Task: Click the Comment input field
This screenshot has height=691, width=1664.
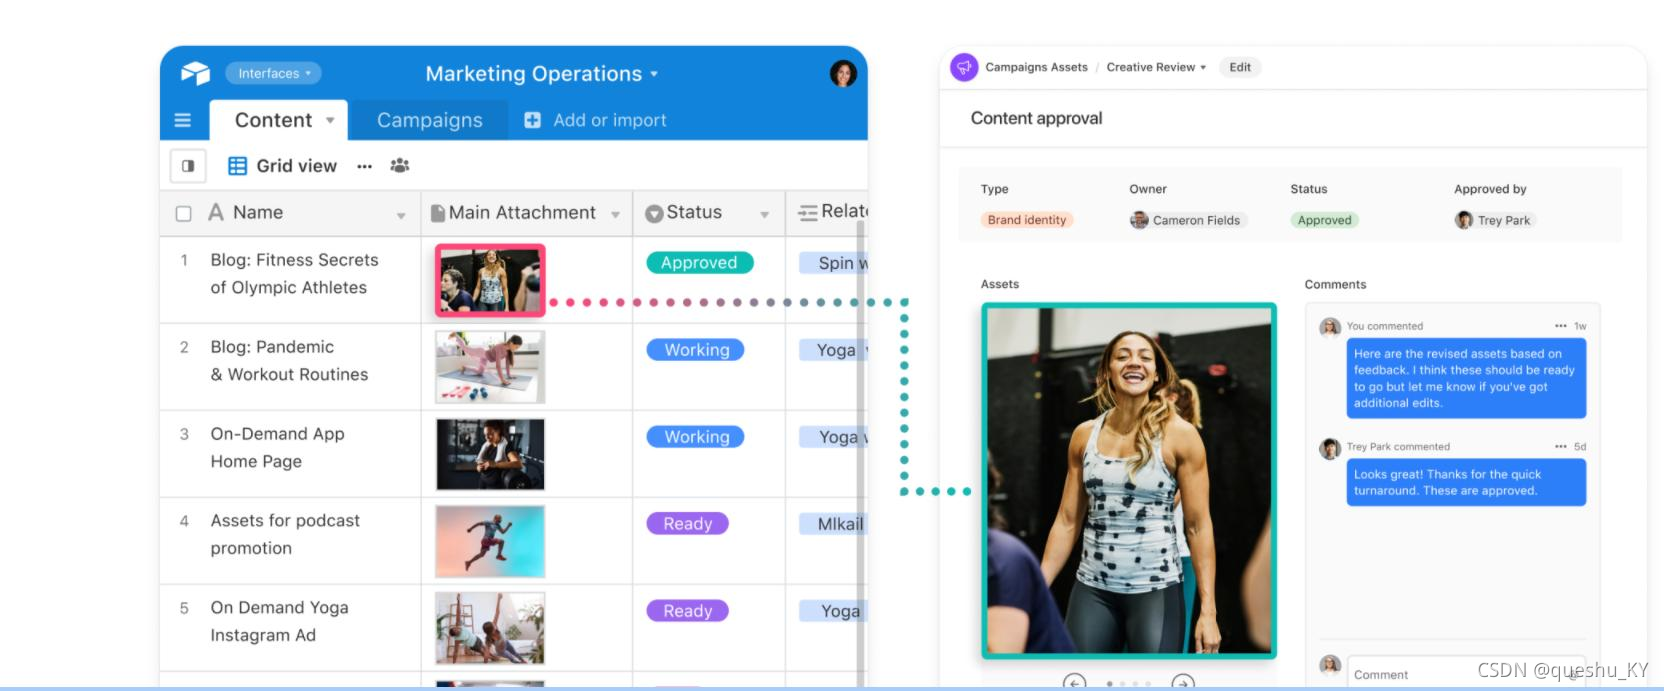Action: coord(1465,673)
